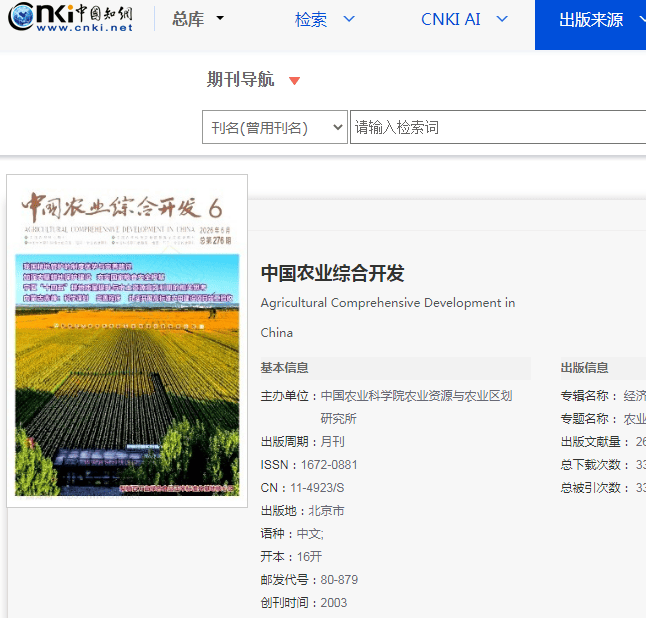This screenshot has width=646, height=618.
Task: Click the 总被引次数 label
Action: click(x=595, y=488)
